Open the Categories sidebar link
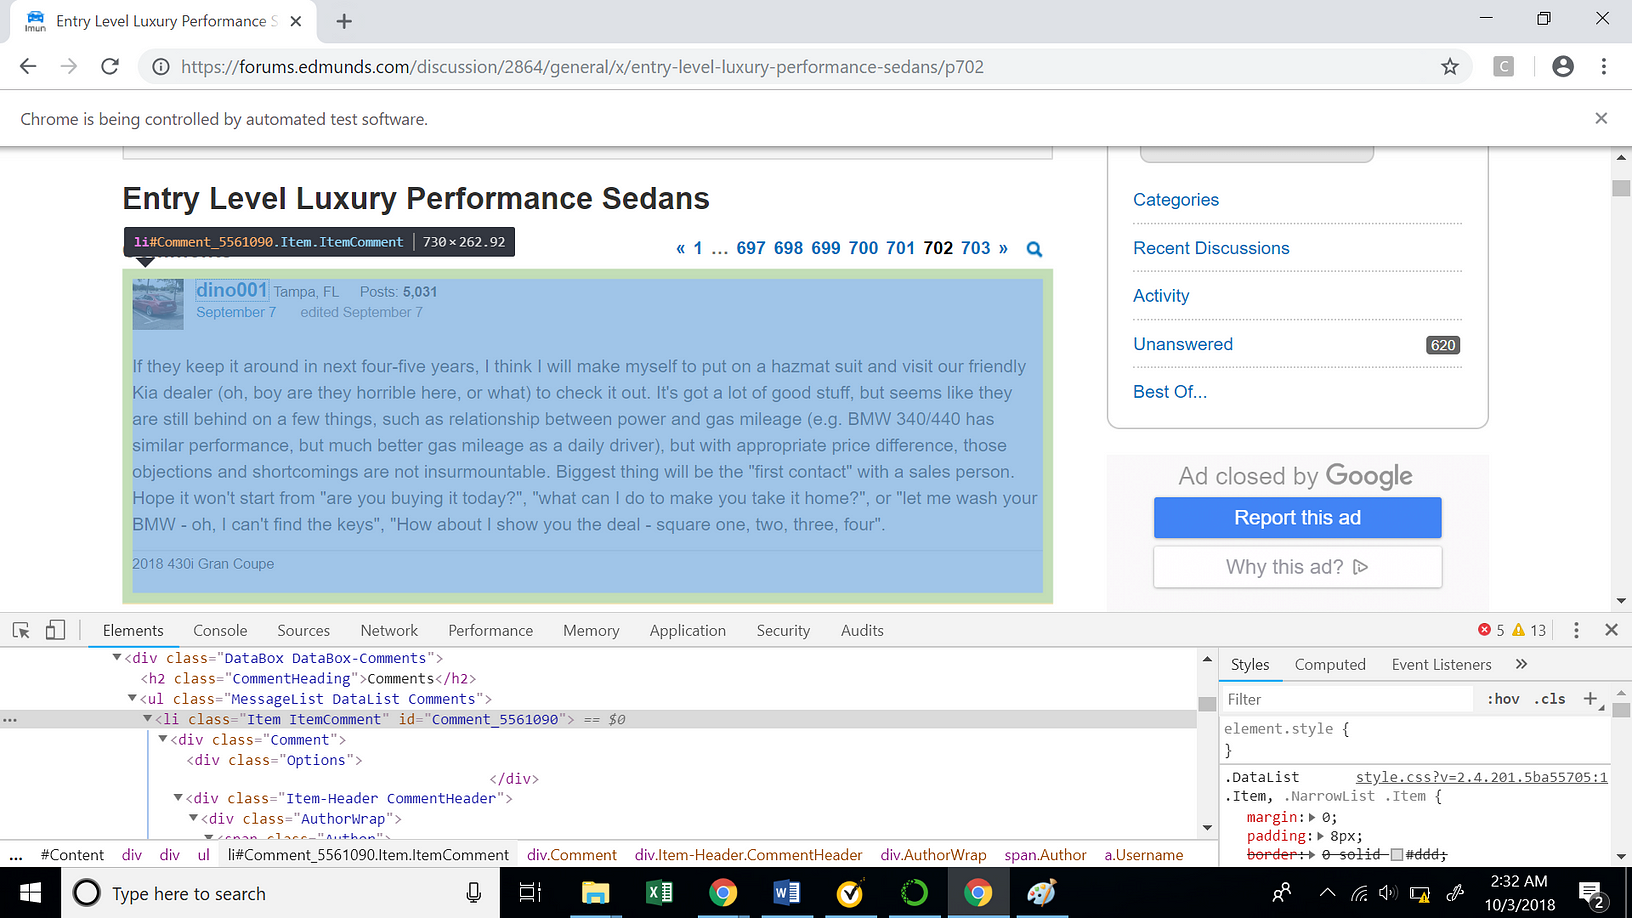The image size is (1632, 918). (1176, 200)
